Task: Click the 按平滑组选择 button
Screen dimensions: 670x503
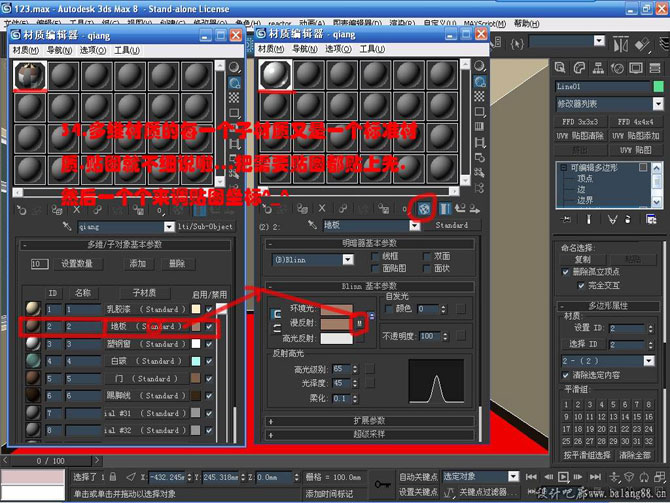Action: (587, 456)
